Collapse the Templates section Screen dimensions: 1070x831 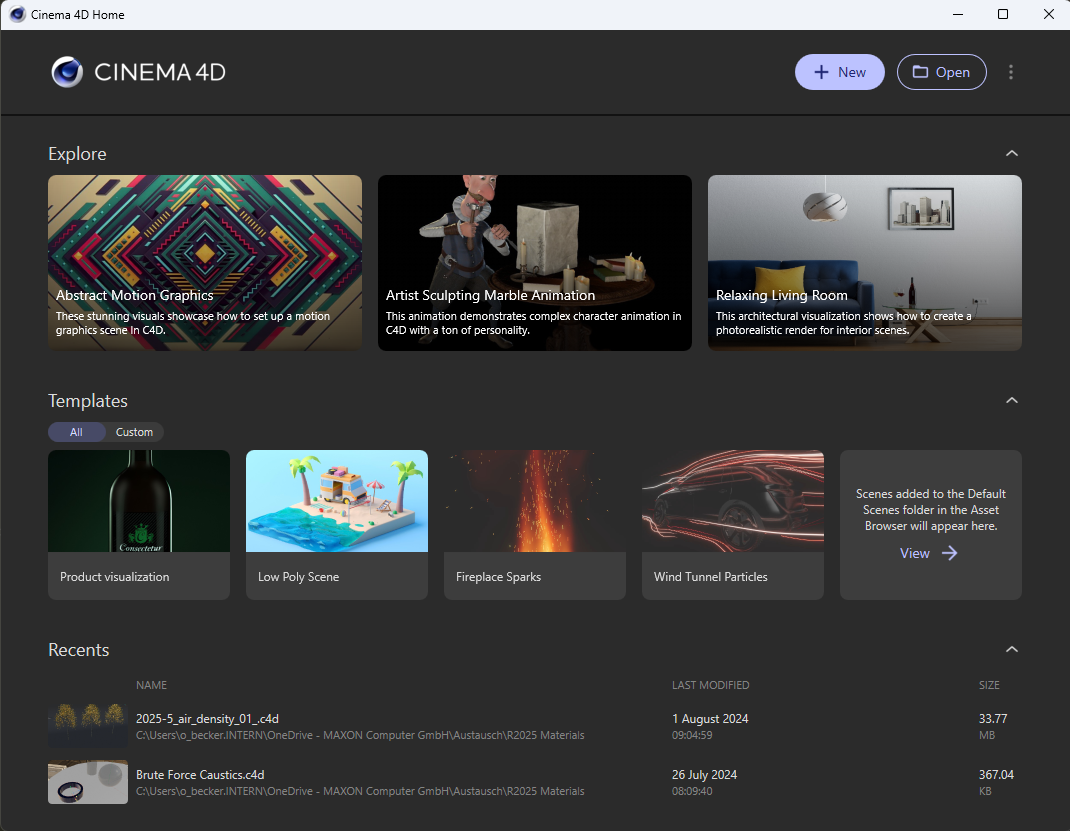[x=1012, y=400]
